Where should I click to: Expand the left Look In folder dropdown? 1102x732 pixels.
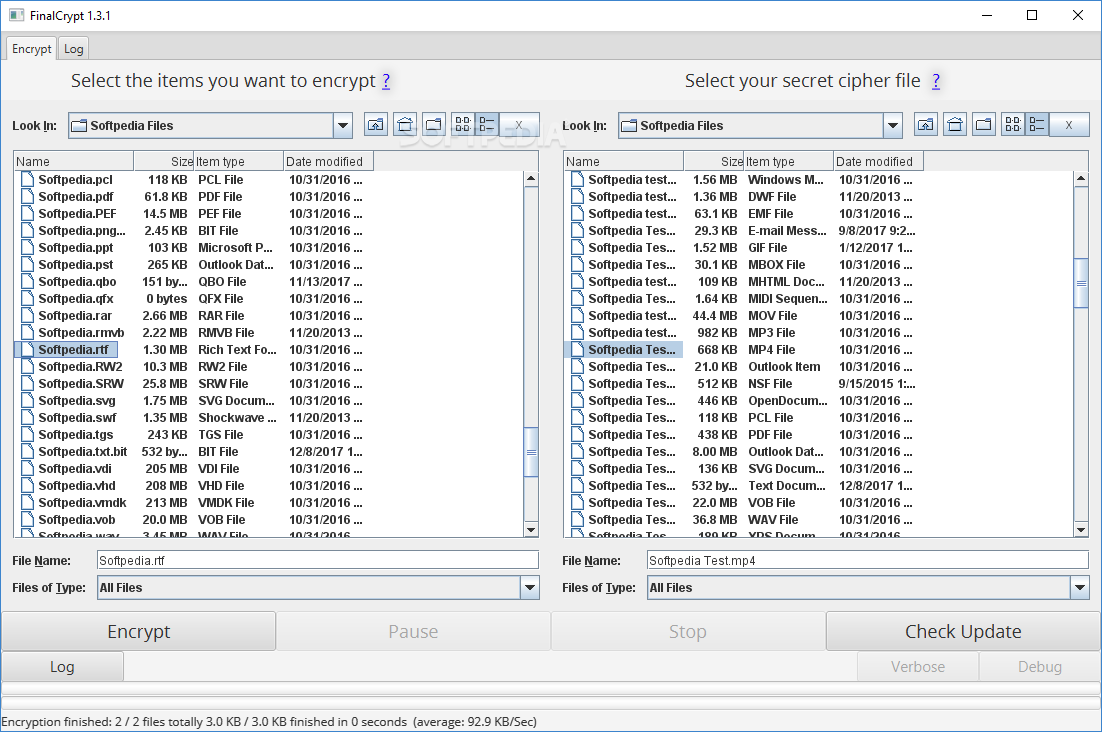pyautogui.click(x=343, y=125)
